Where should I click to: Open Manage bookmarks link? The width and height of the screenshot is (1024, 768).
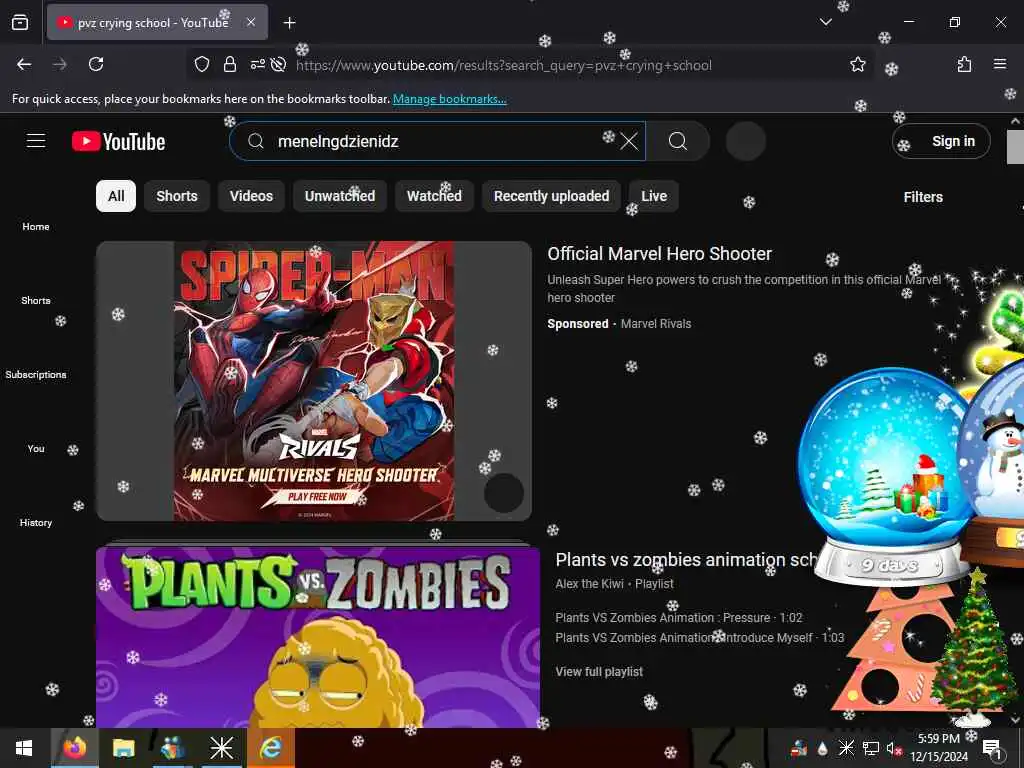click(x=449, y=99)
